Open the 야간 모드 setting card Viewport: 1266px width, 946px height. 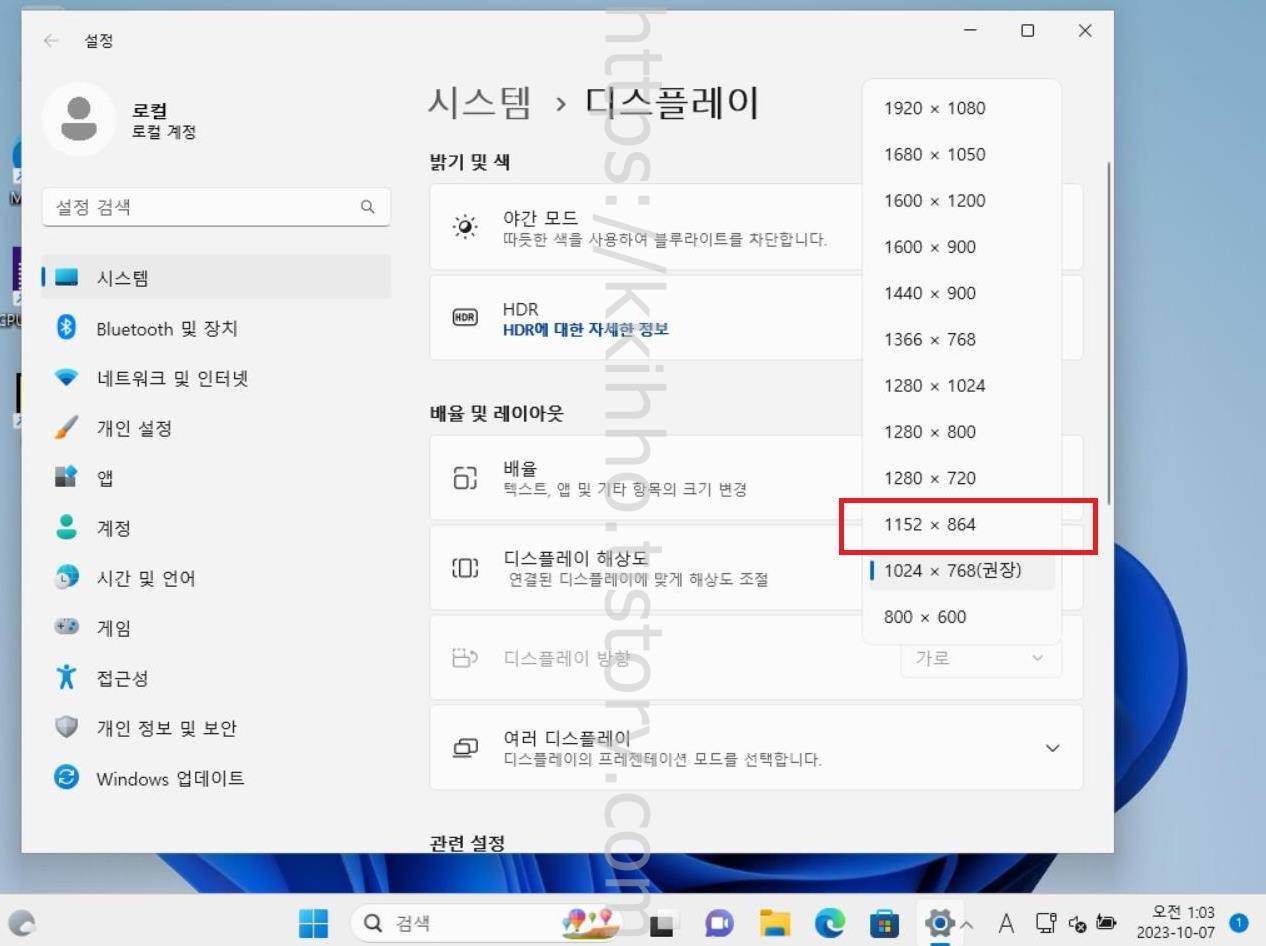click(x=646, y=227)
